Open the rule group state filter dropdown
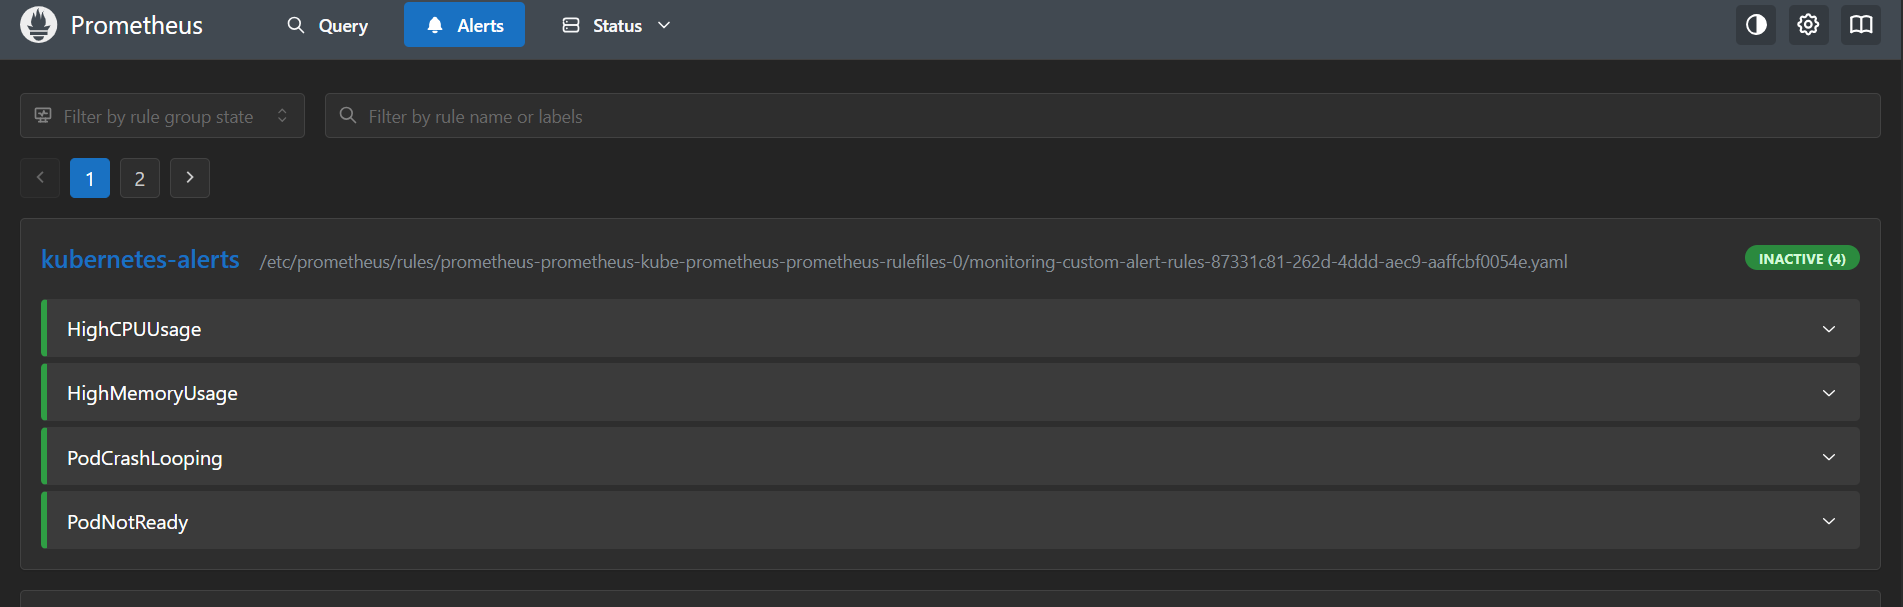 (x=162, y=116)
